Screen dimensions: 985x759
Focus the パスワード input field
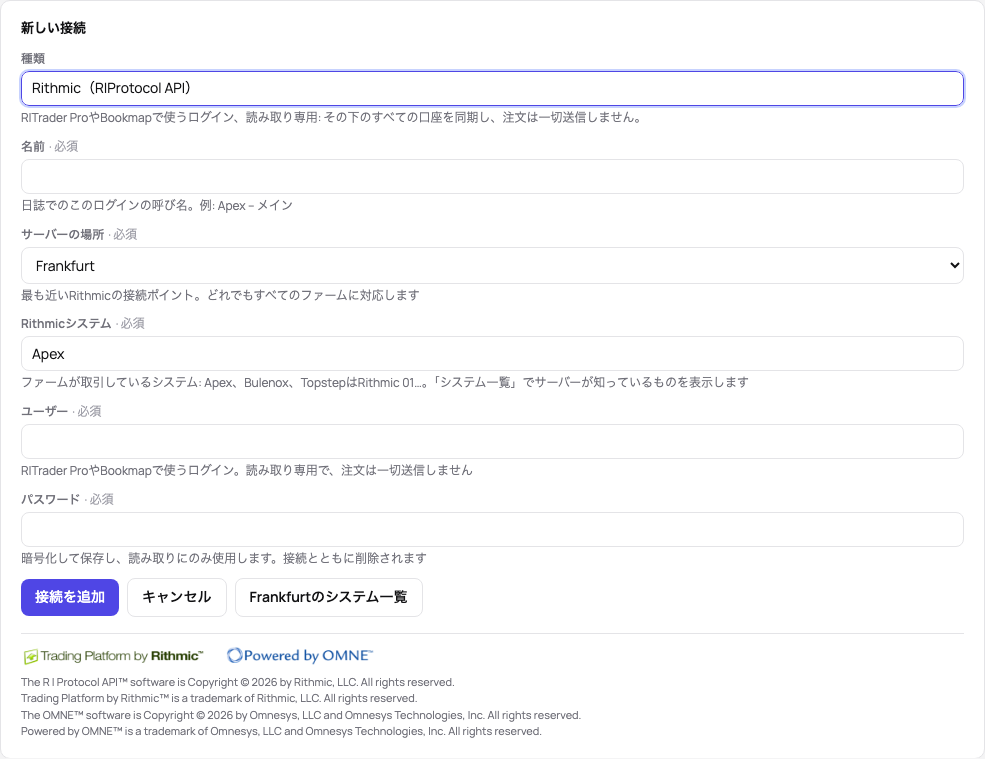(x=492, y=530)
